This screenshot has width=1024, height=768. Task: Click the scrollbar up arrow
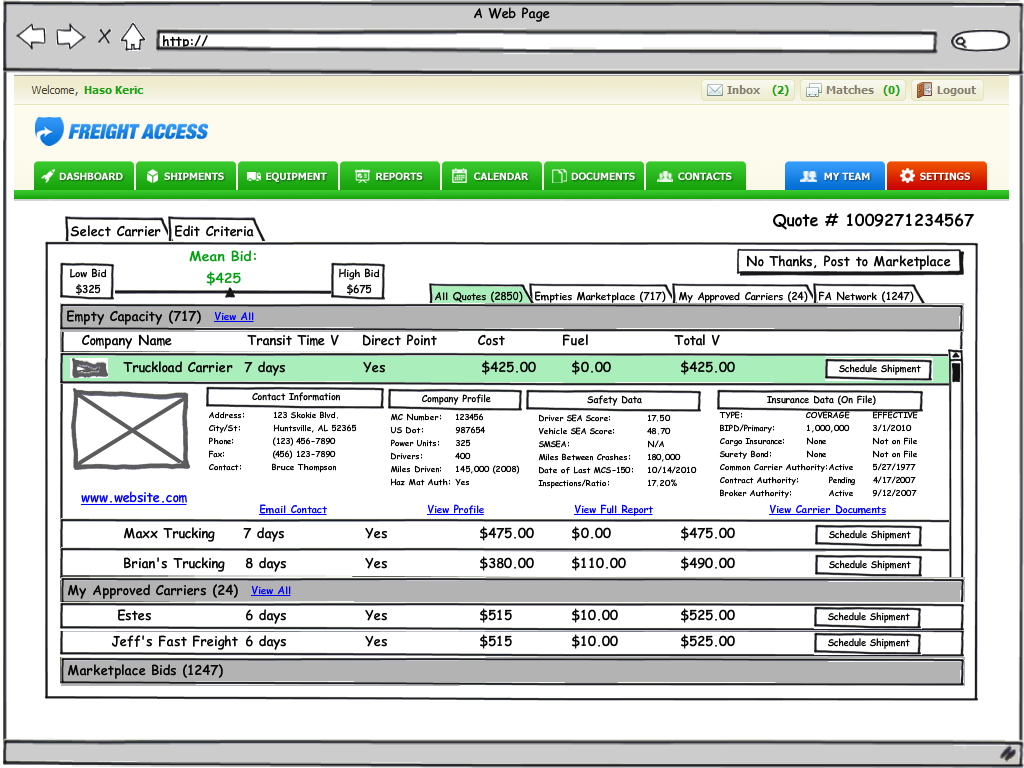click(x=955, y=355)
